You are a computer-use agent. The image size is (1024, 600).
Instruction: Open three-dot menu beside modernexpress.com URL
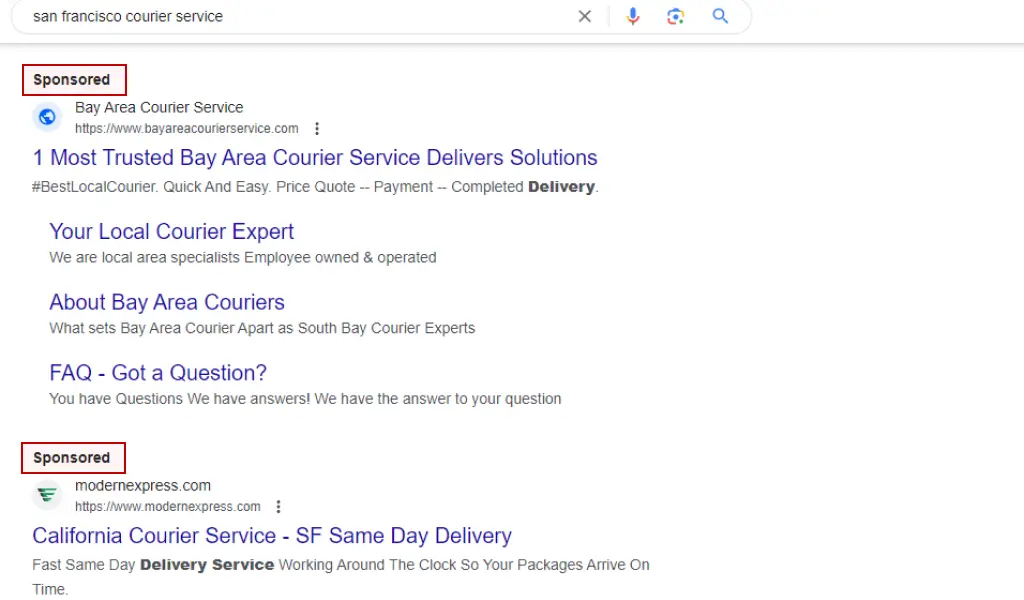point(278,507)
